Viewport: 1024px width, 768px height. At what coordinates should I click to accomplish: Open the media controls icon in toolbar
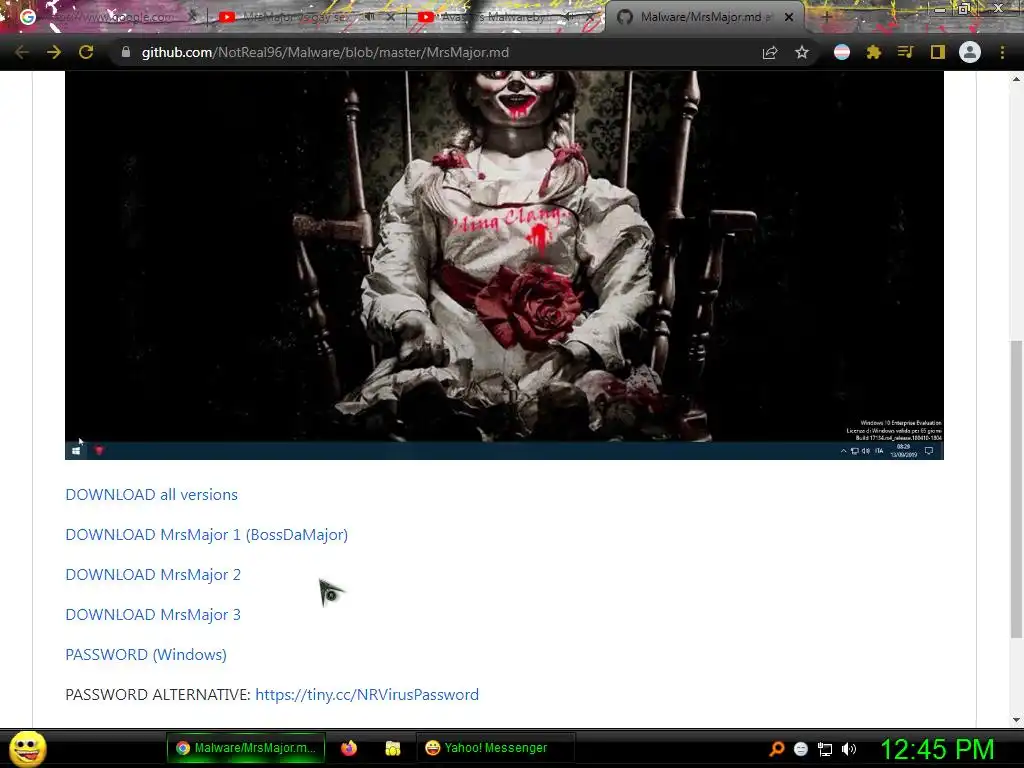point(906,52)
